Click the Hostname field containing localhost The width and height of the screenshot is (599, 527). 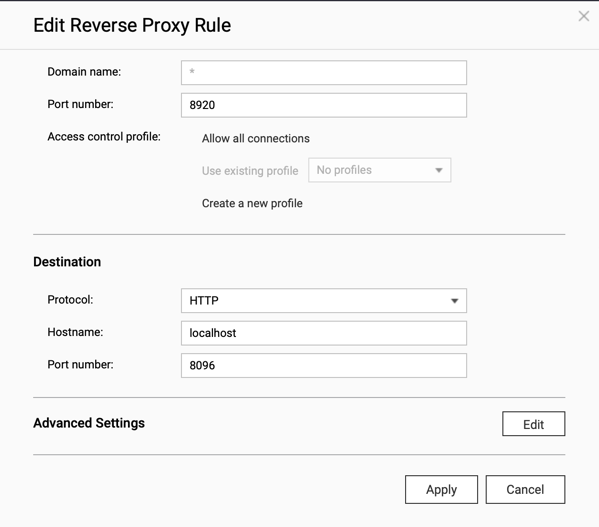click(324, 333)
